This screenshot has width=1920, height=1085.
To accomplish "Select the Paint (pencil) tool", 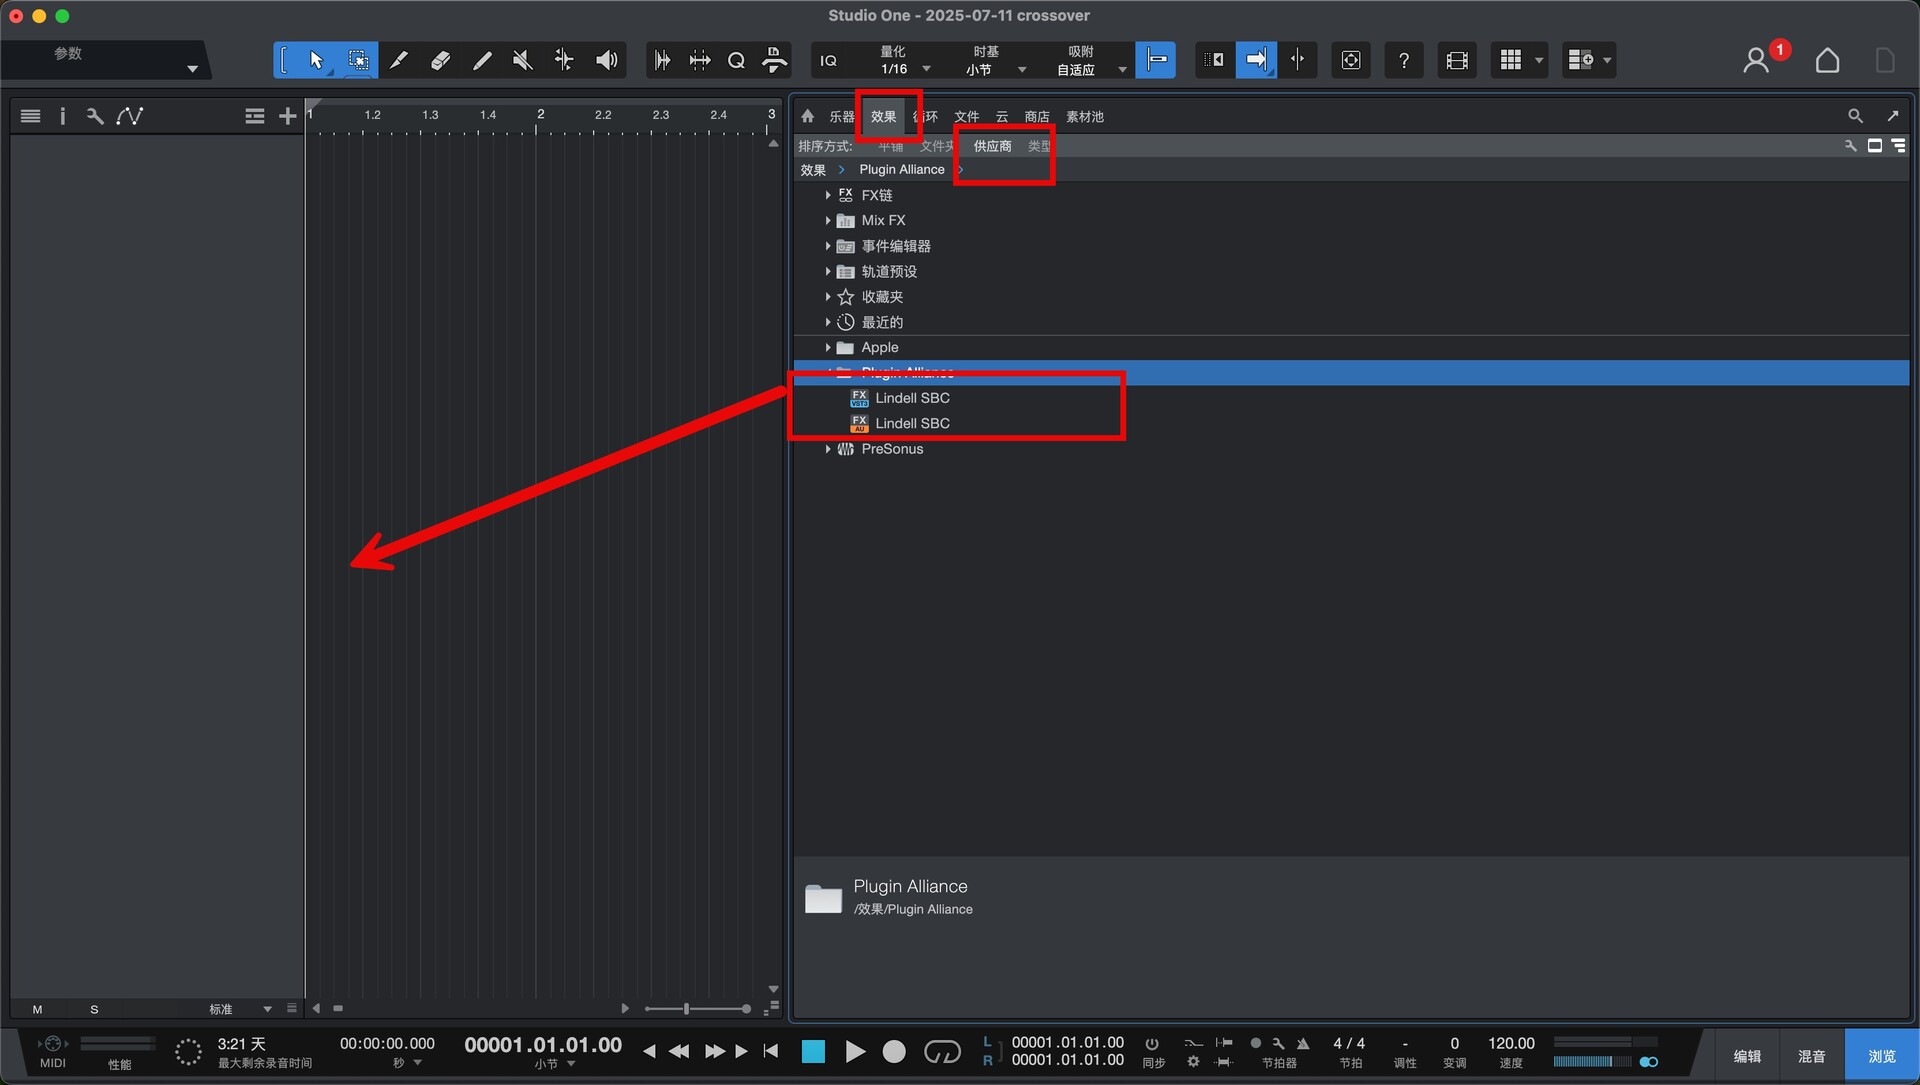I will coord(482,60).
